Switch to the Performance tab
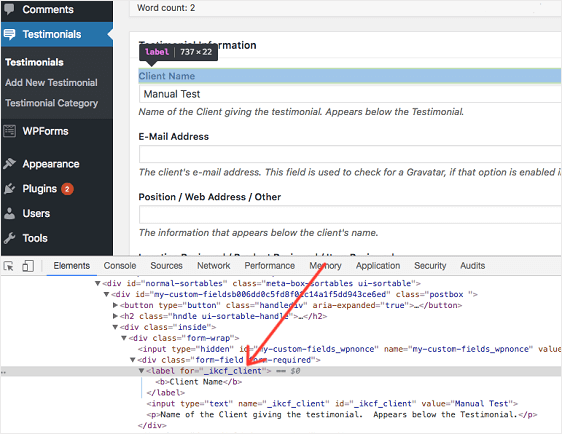This screenshot has height=434, width=562. [270, 266]
